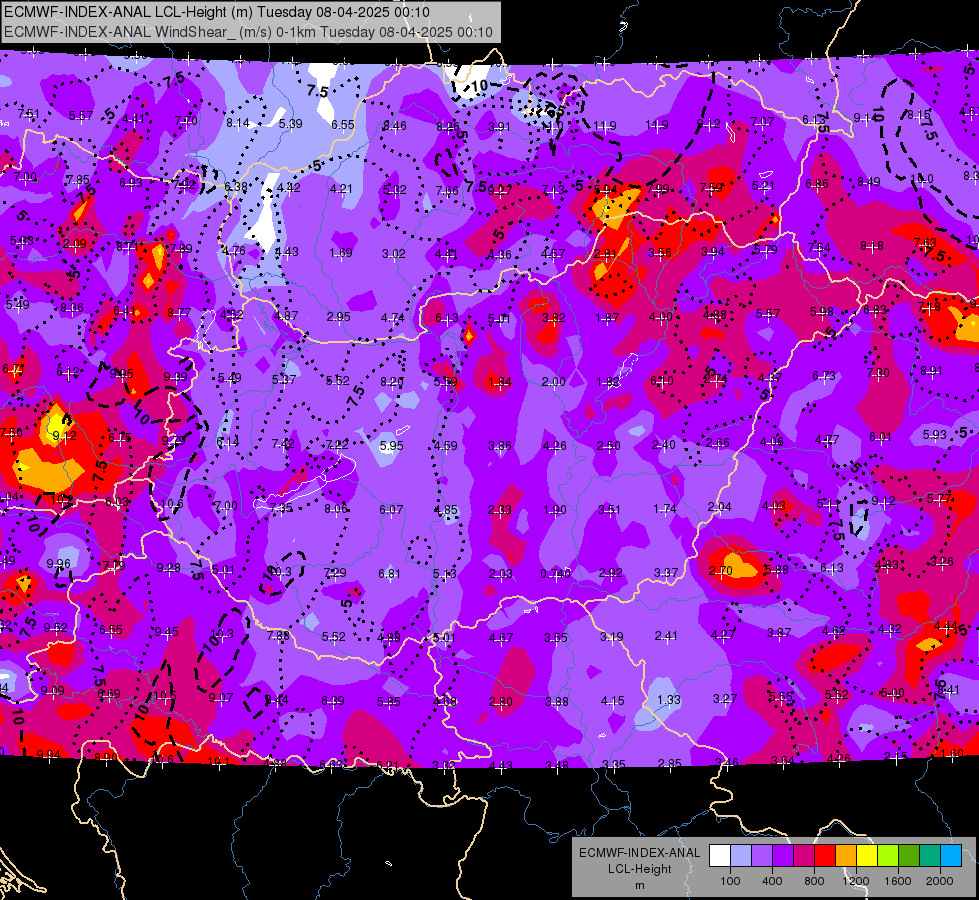Click the legend tick label 2000
The width and height of the screenshot is (979, 900).
point(940,881)
